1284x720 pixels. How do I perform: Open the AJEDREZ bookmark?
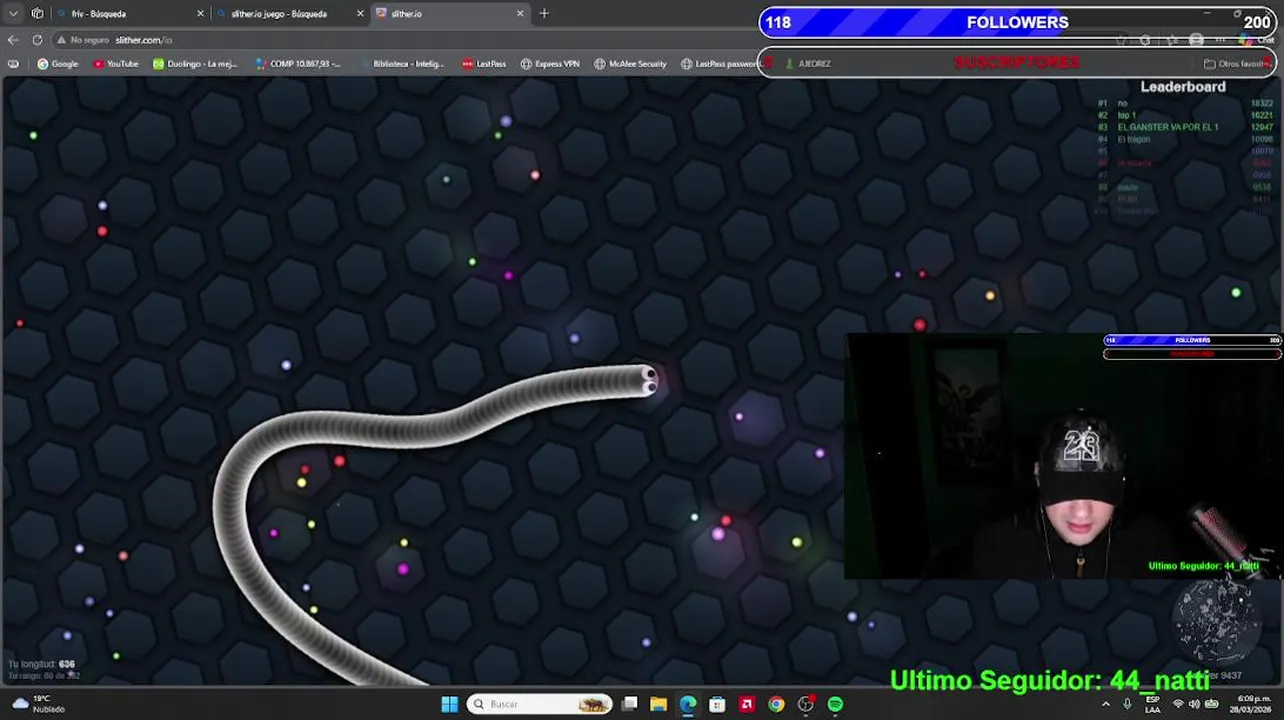tap(808, 64)
